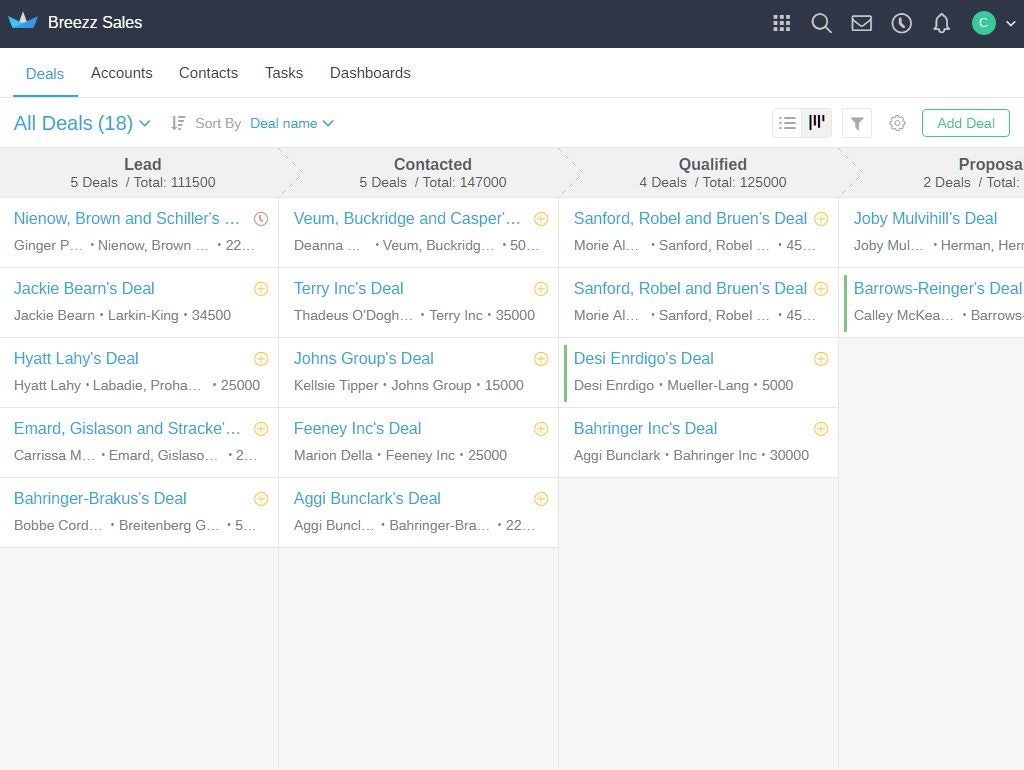This screenshot has height=770, width=1024.
Task: Open the board settings gear
Action: click(x=897, y=123)
